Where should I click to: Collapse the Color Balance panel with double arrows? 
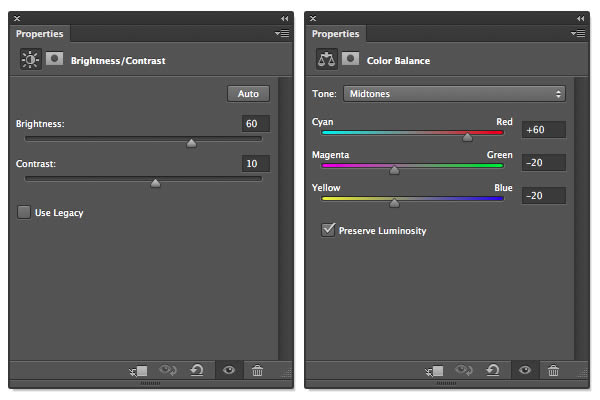point(580,18)
